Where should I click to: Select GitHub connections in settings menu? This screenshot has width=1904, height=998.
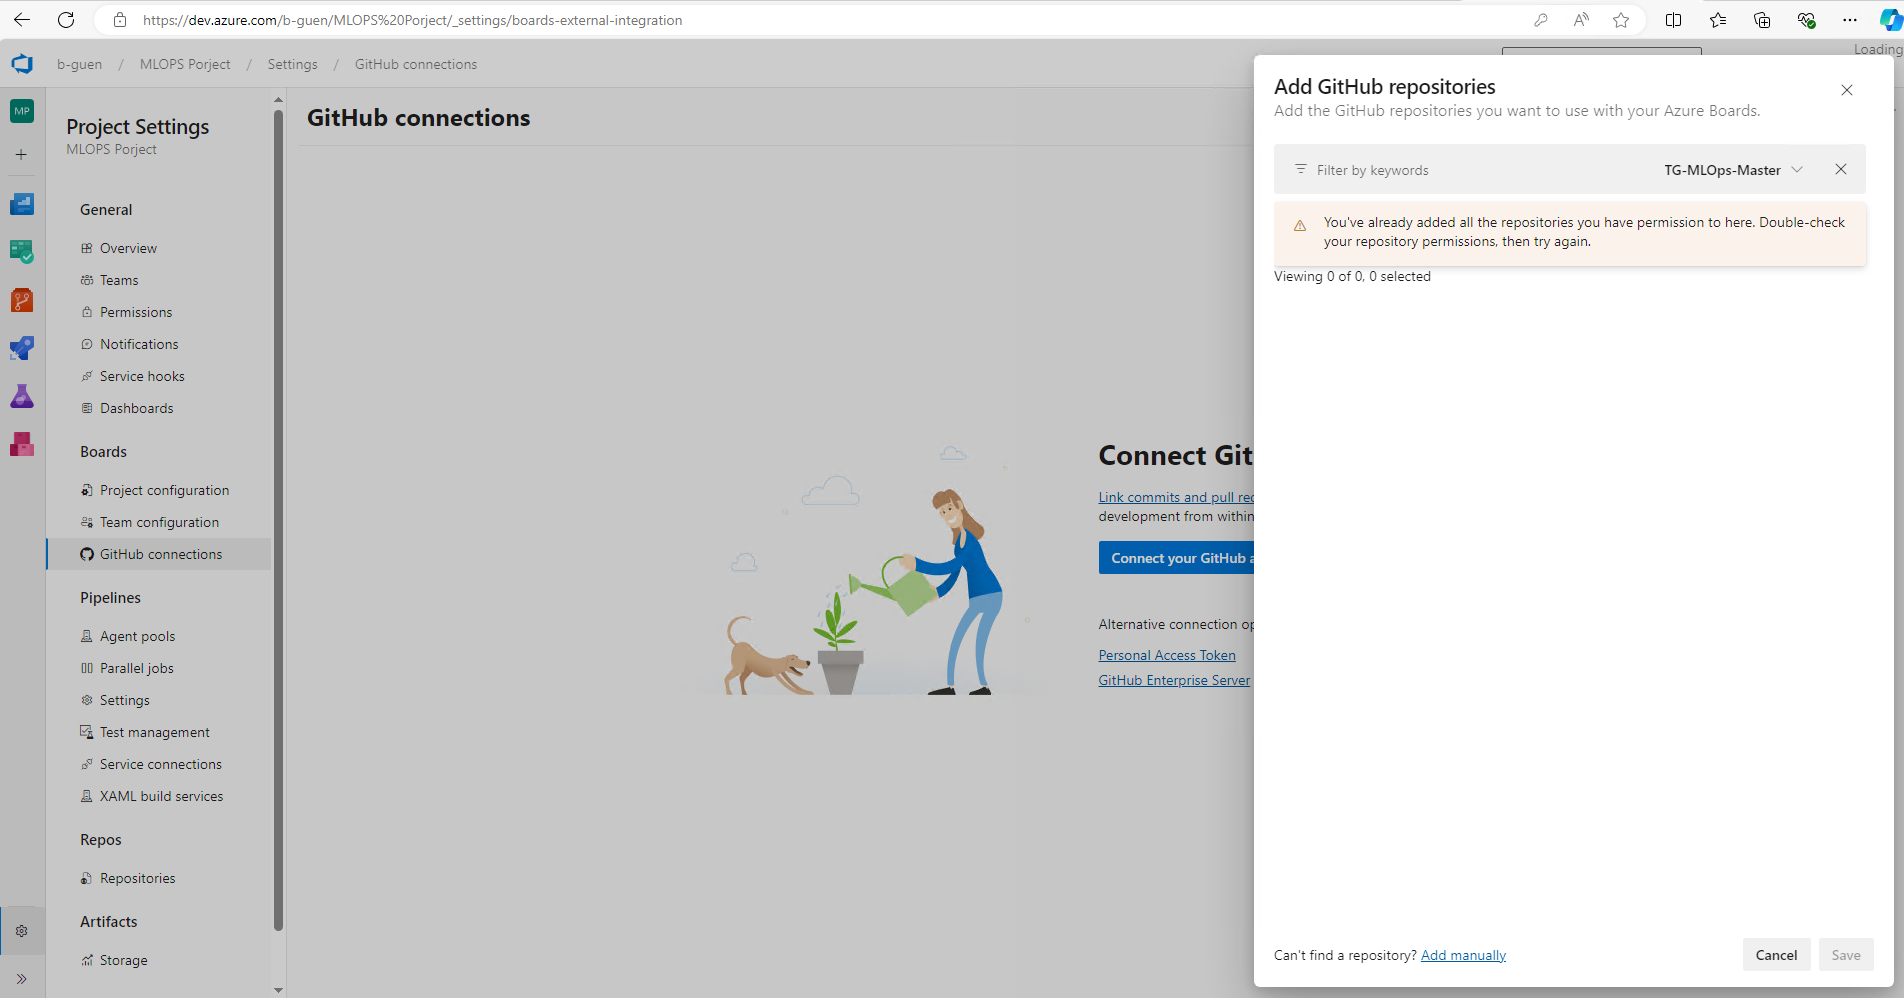[x=158, y=554]
